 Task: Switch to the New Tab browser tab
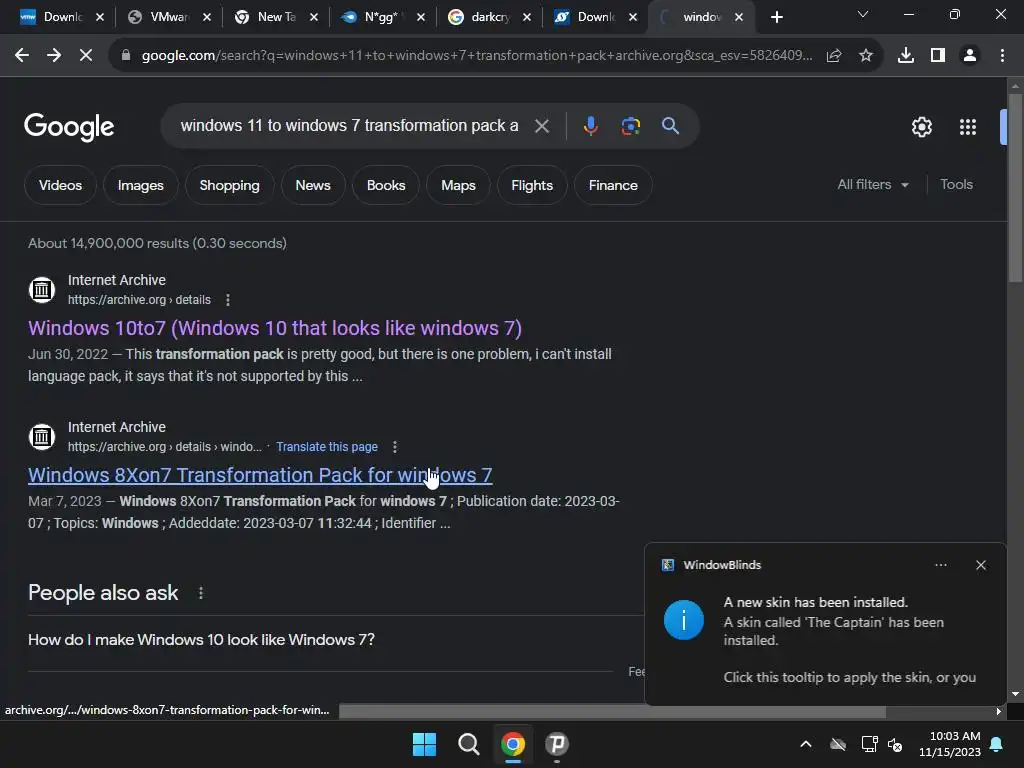pyautogui.click(x=274, y=17)
